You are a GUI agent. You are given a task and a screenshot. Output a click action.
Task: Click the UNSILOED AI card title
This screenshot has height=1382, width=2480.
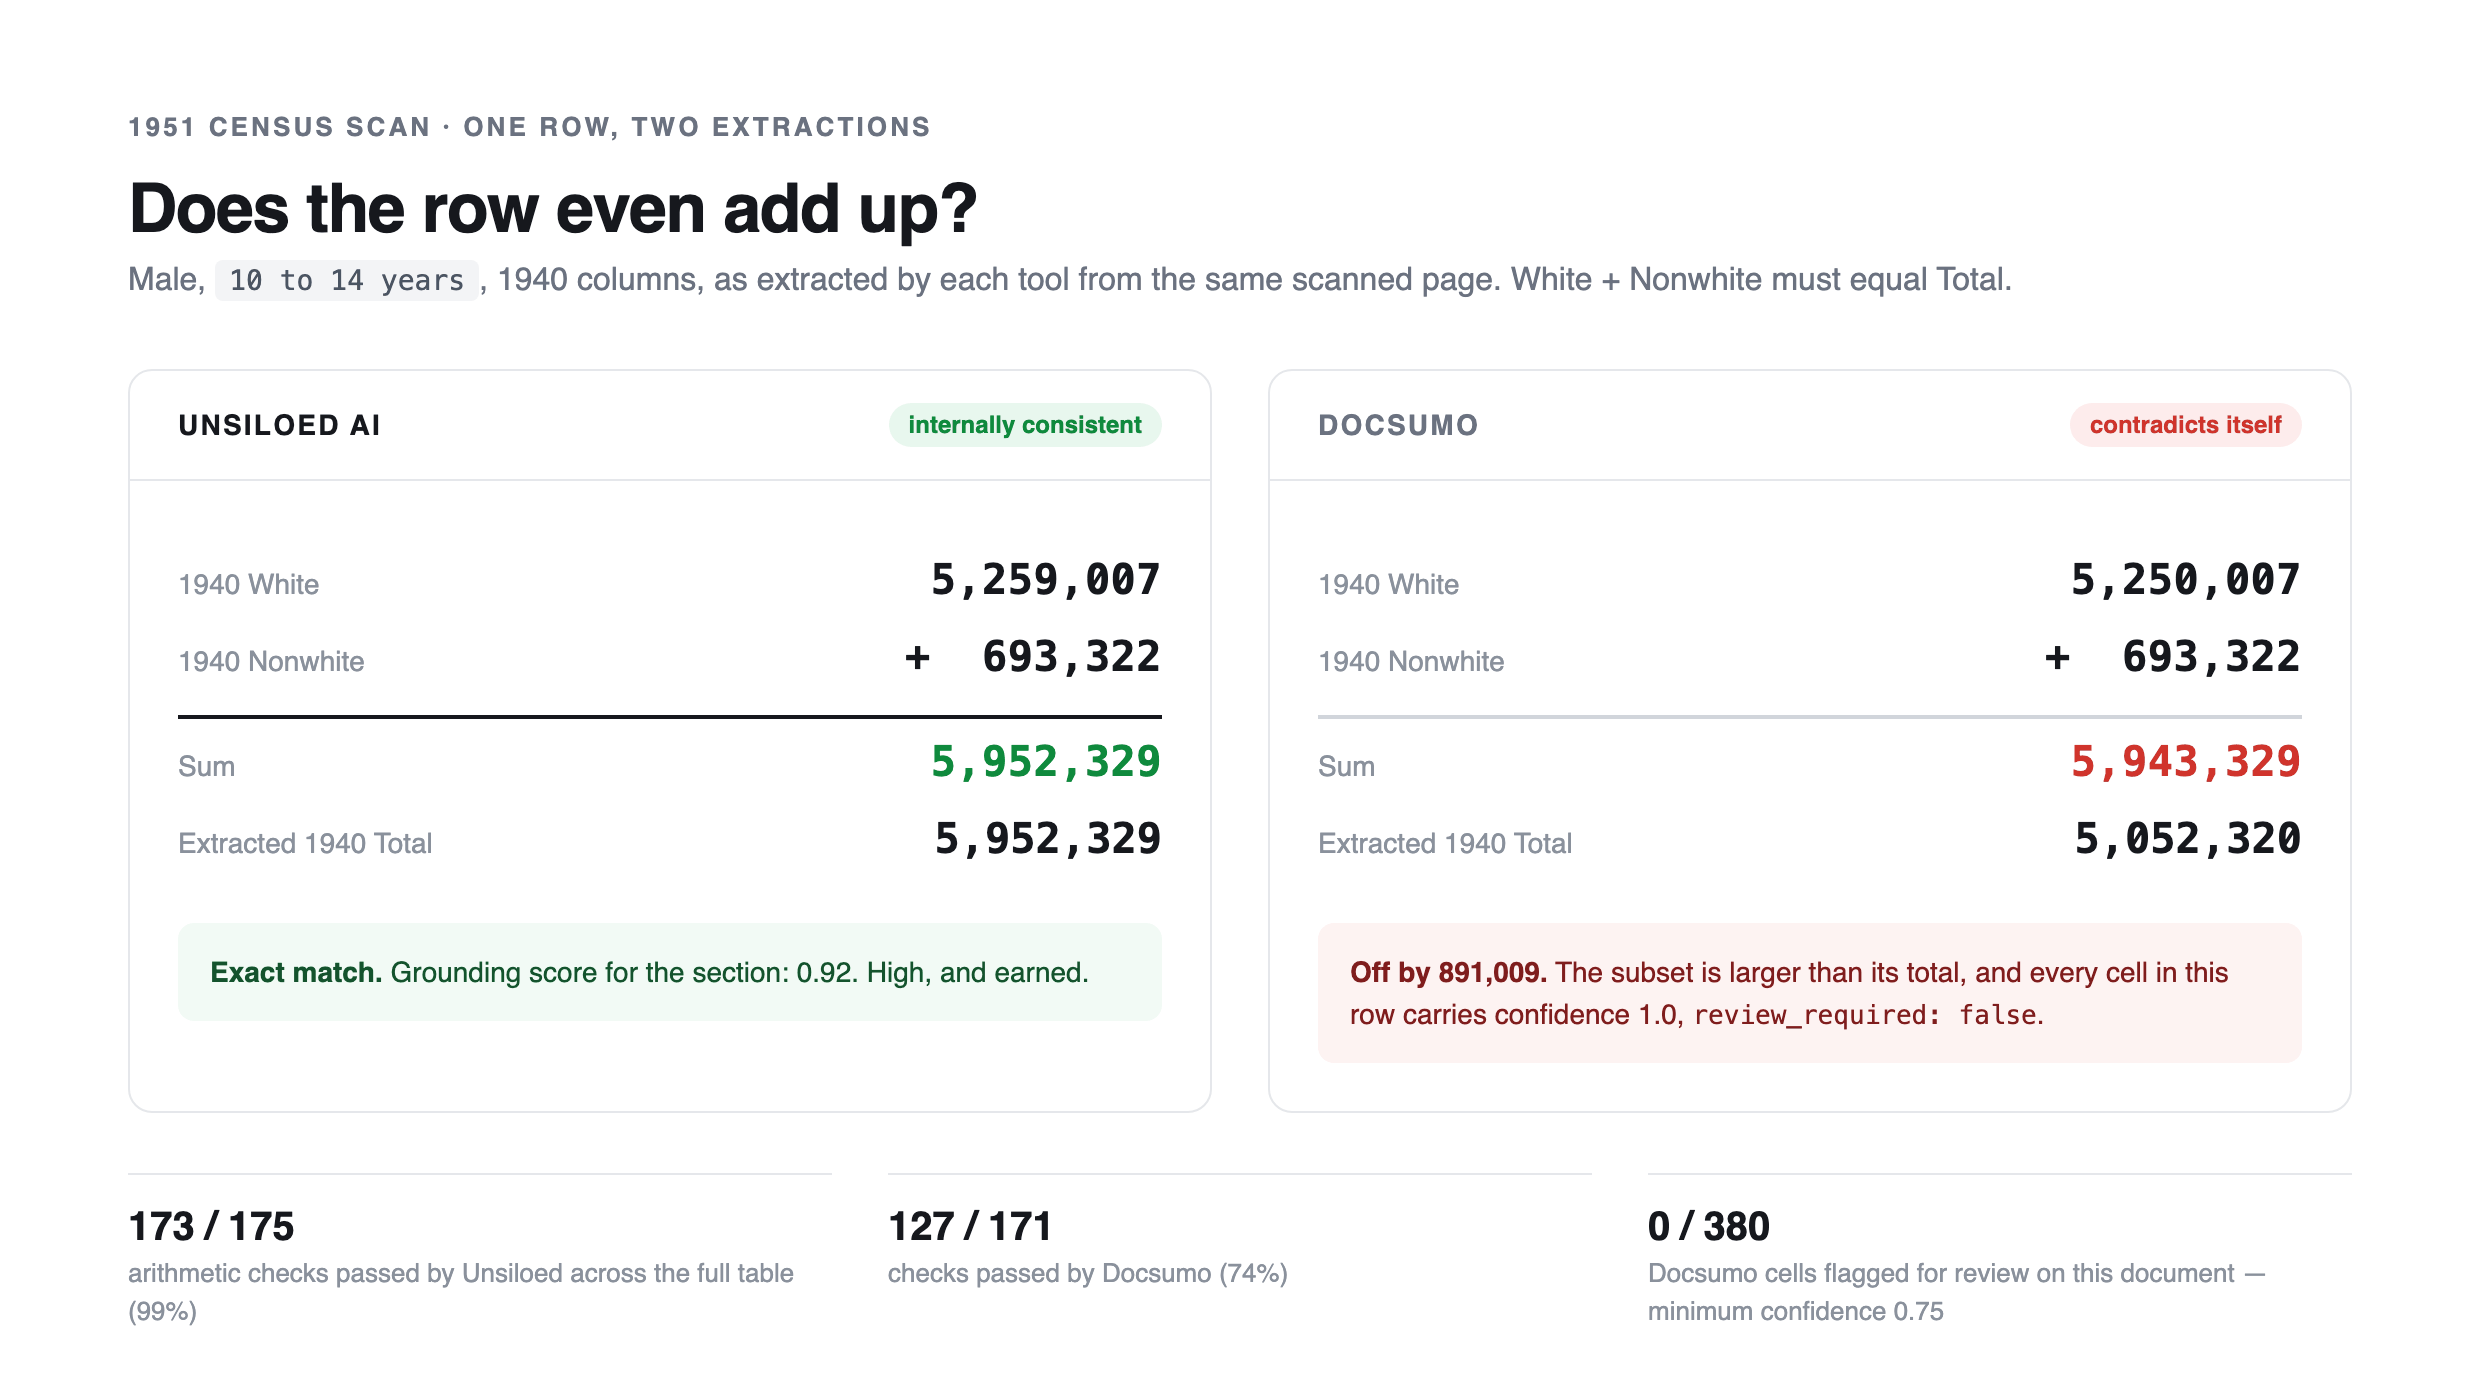(x=280, y=425)
